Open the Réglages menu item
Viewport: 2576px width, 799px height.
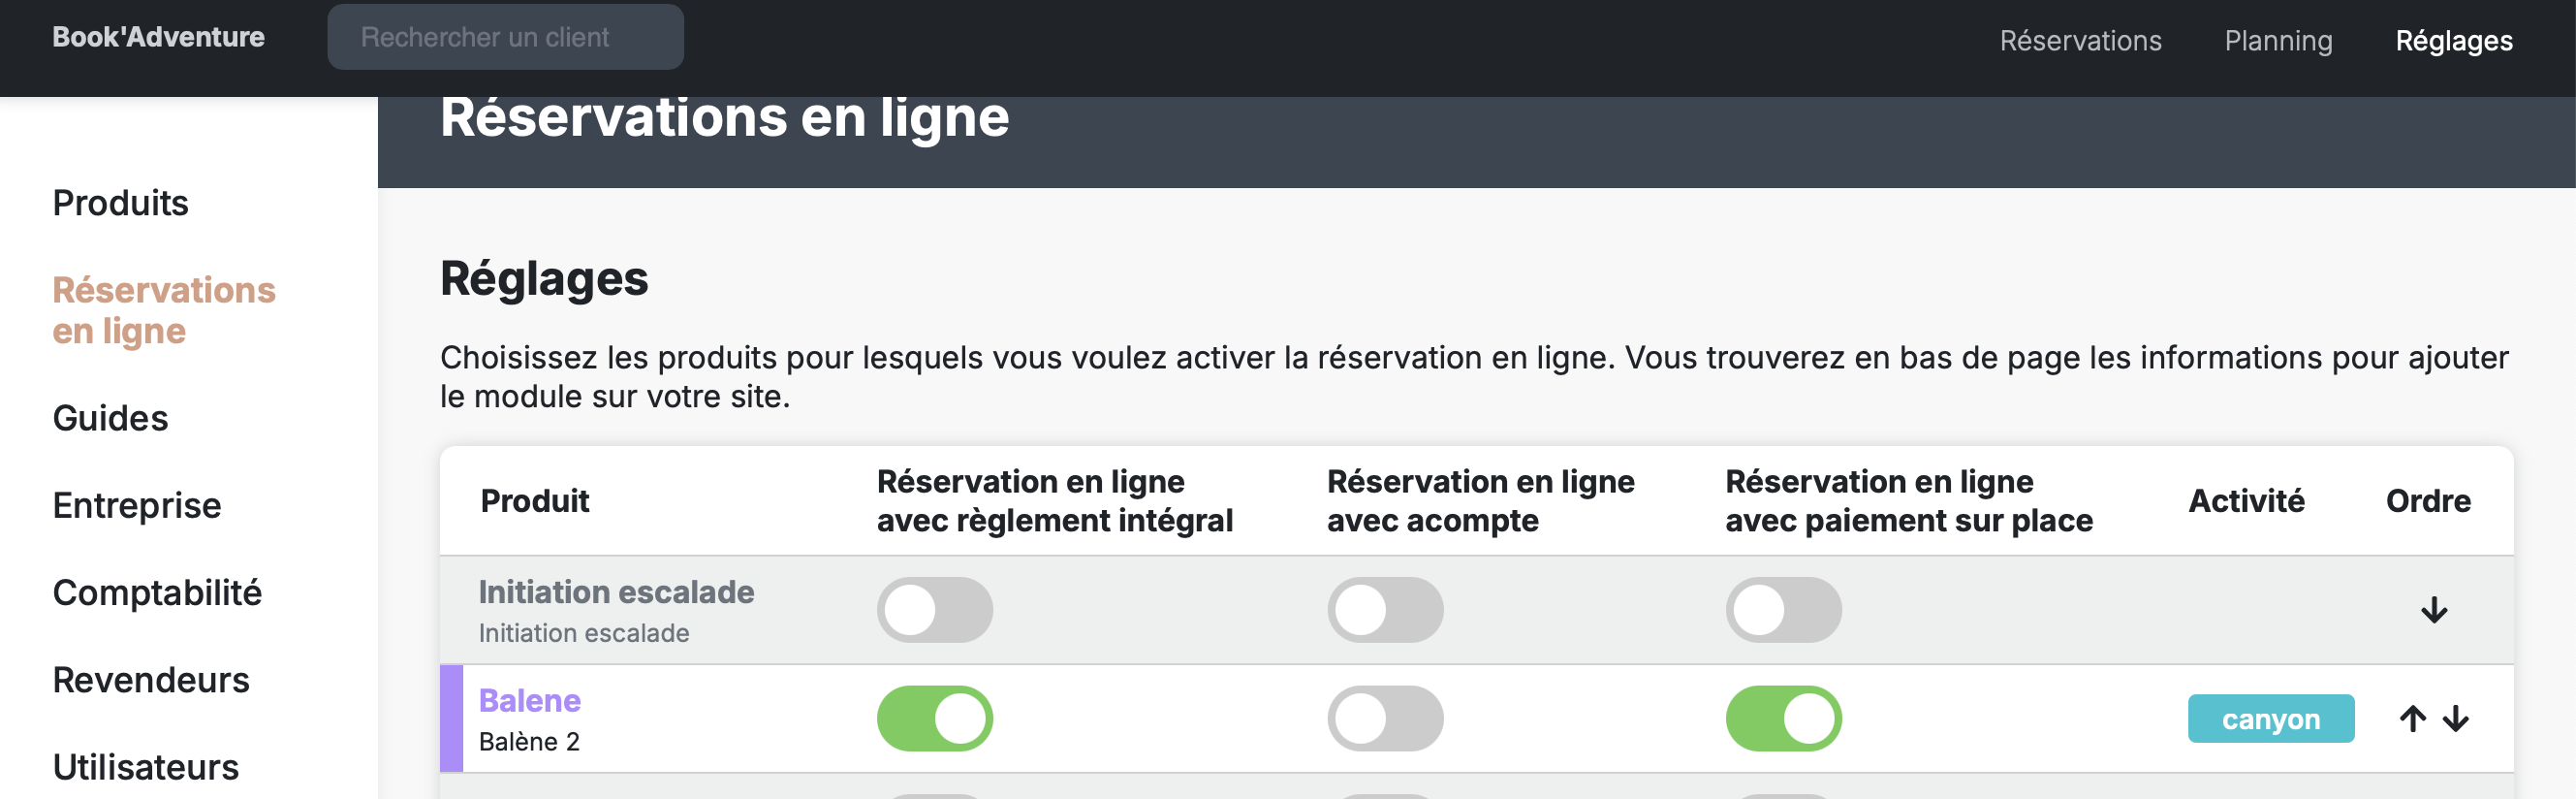pos(2453,41)
